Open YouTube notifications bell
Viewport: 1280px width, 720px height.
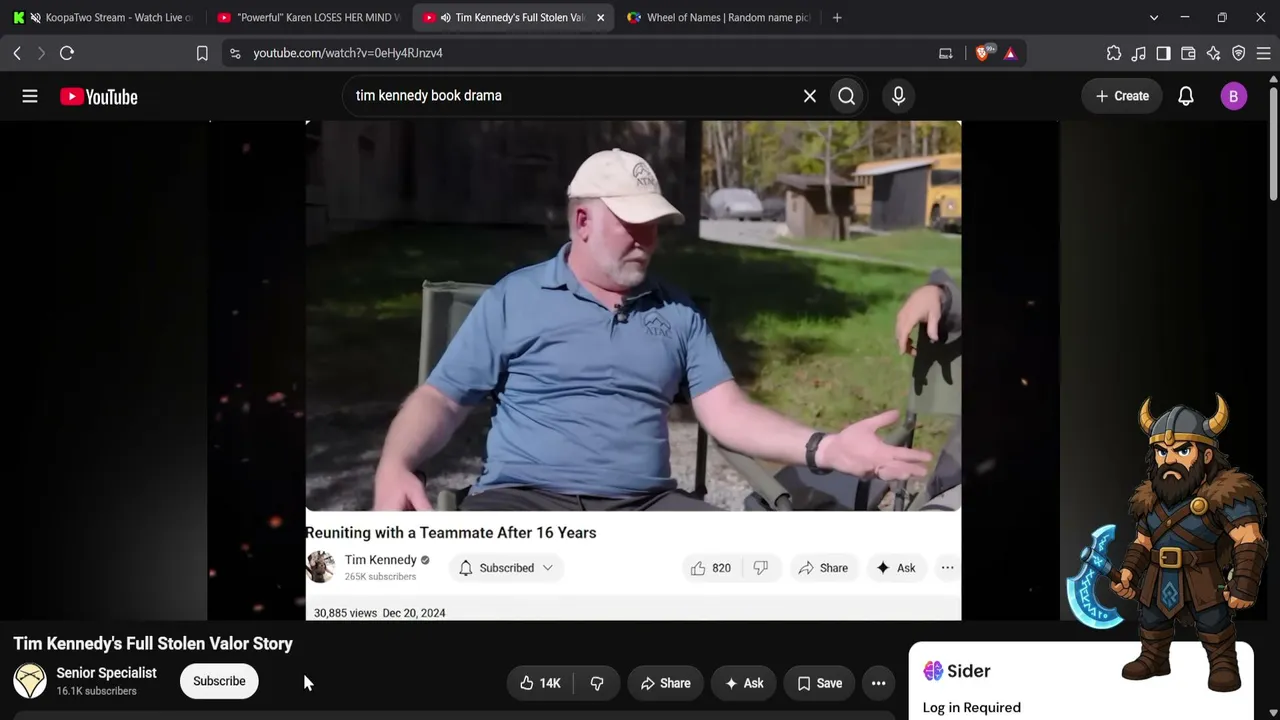click(x=1186, y=96)
